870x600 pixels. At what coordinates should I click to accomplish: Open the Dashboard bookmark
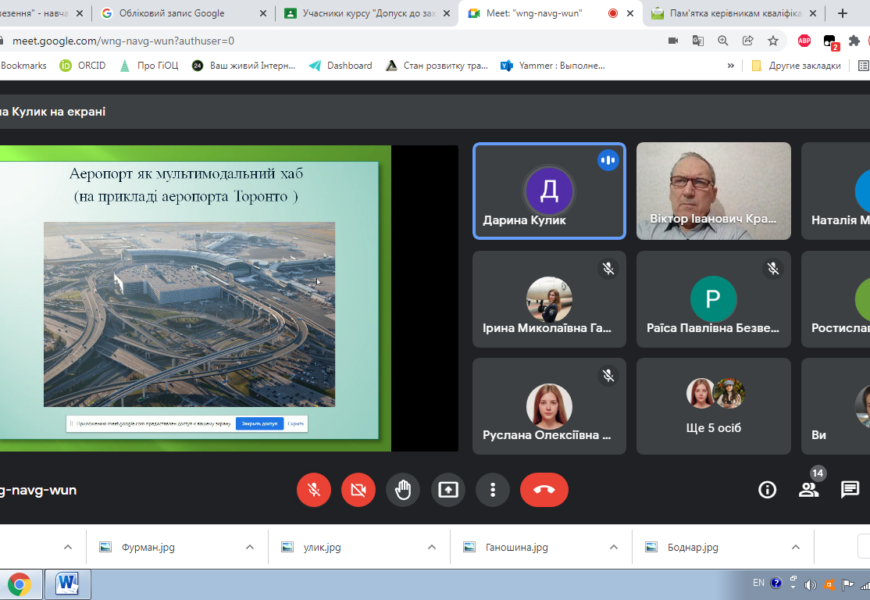tap(348, 65)
